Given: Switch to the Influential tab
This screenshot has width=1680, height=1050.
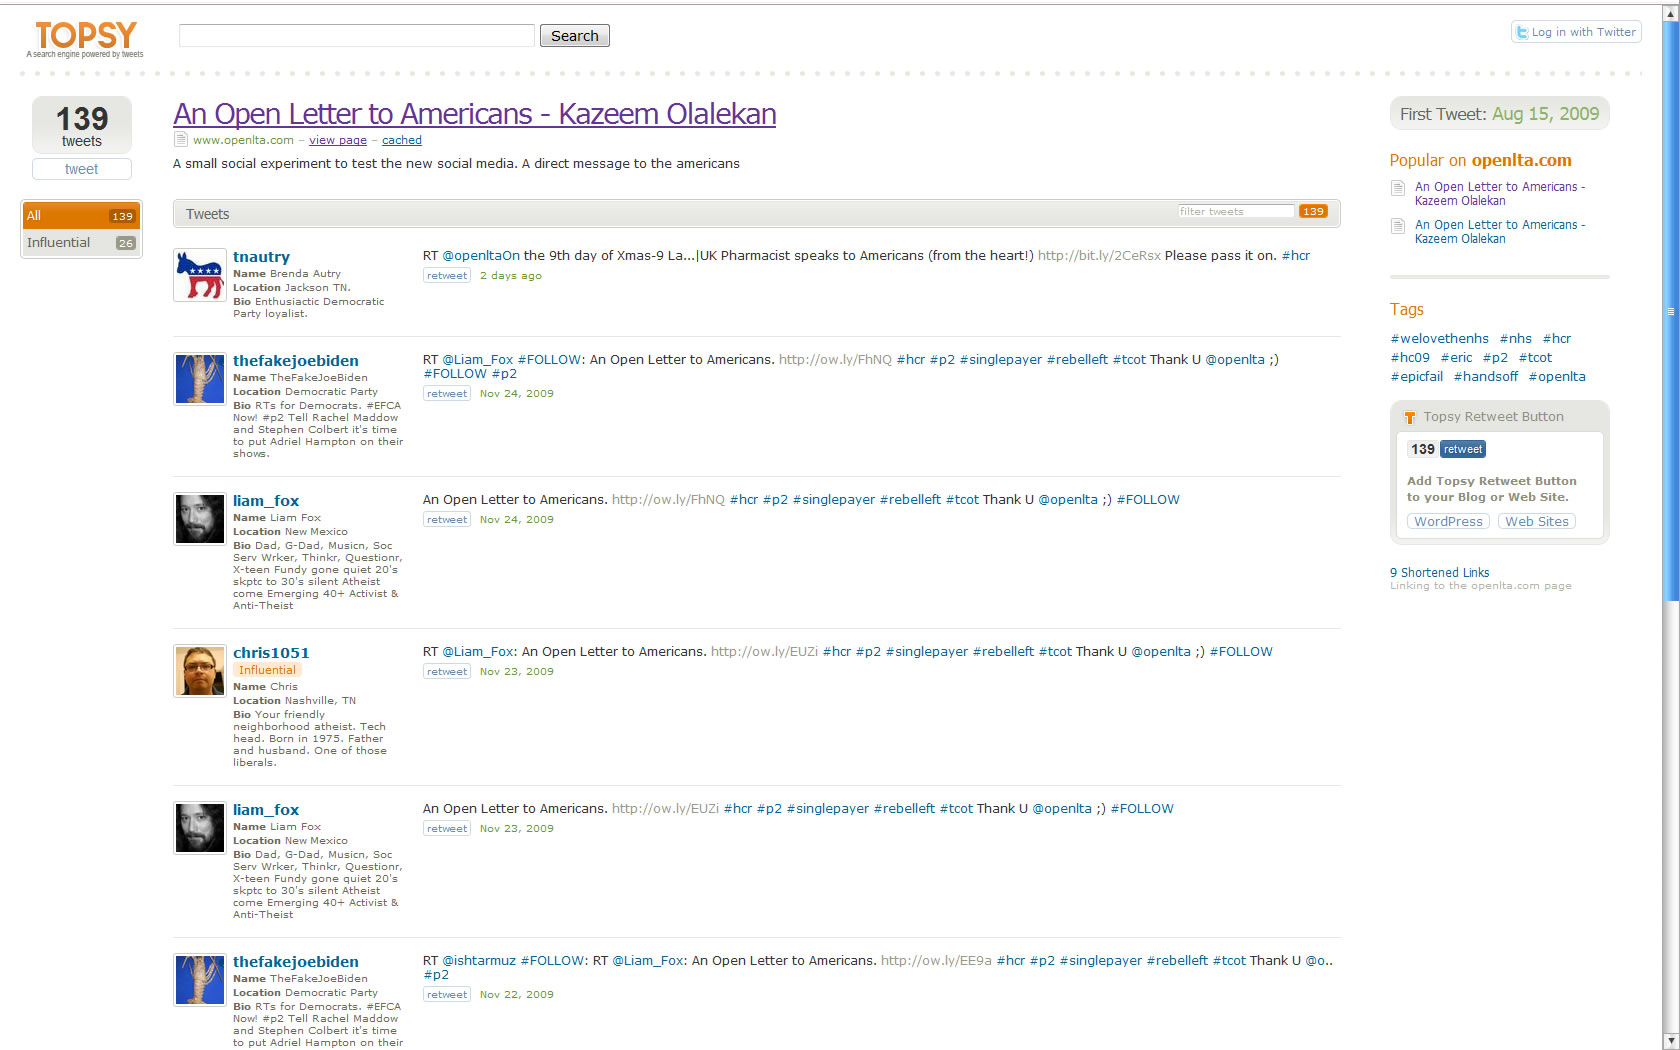Looking at the screenshot, I should [x=82, y=243].
